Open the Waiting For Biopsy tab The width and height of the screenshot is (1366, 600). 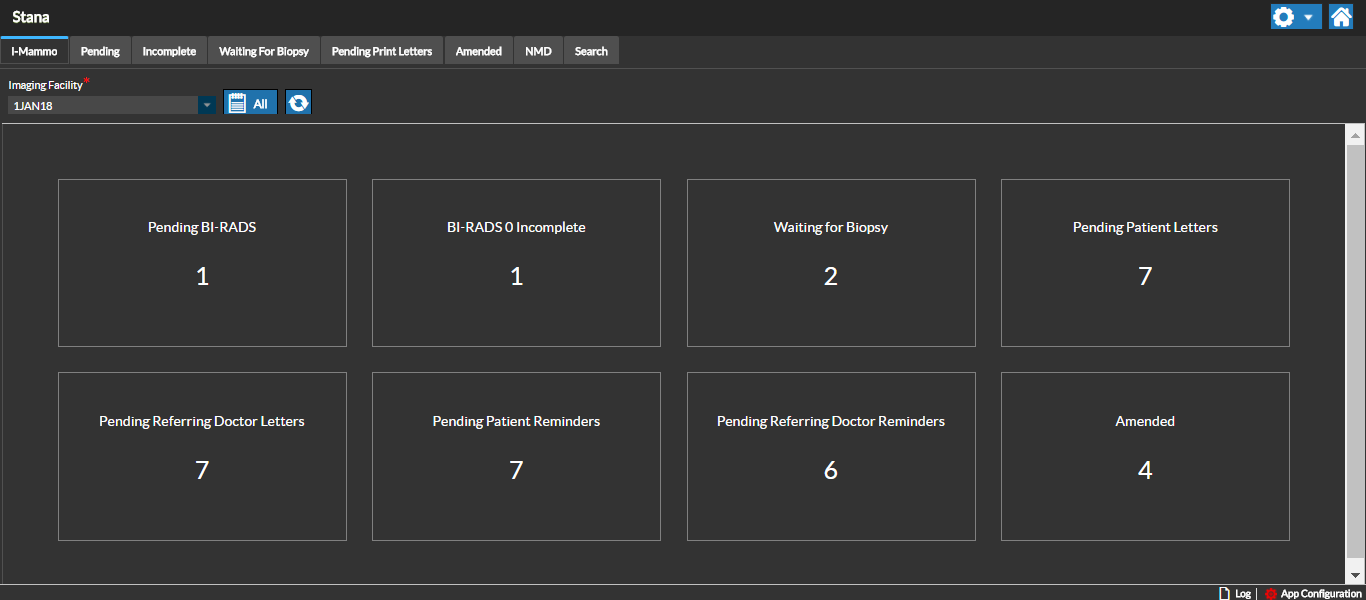click(x=264, y=51)
